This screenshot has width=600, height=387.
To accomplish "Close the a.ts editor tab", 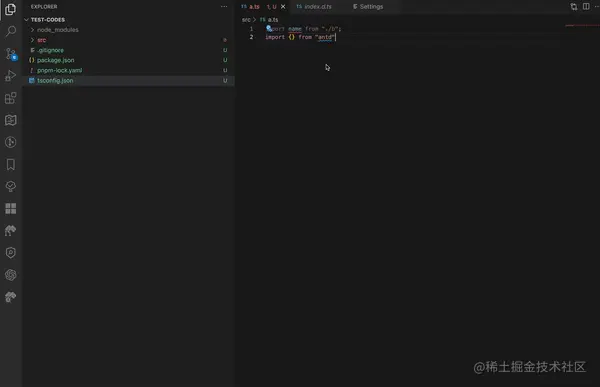I will (283, 7).
